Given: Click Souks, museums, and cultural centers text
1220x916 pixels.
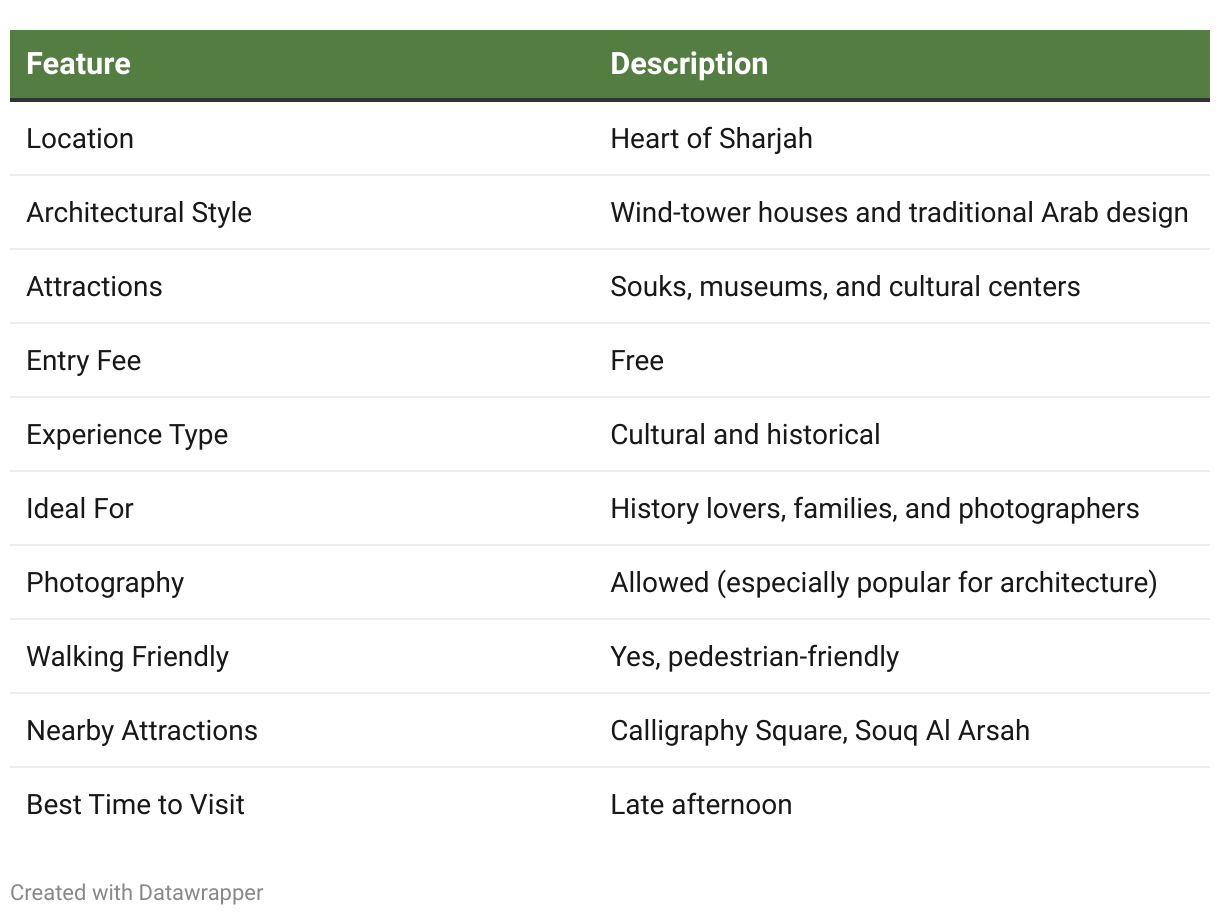Looking at the screenshot, I should click(845, 286).
